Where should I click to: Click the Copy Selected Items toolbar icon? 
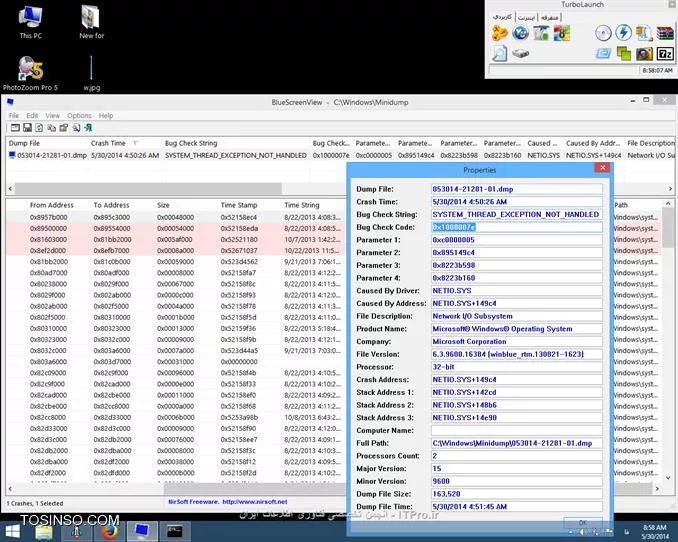point(51,128)
